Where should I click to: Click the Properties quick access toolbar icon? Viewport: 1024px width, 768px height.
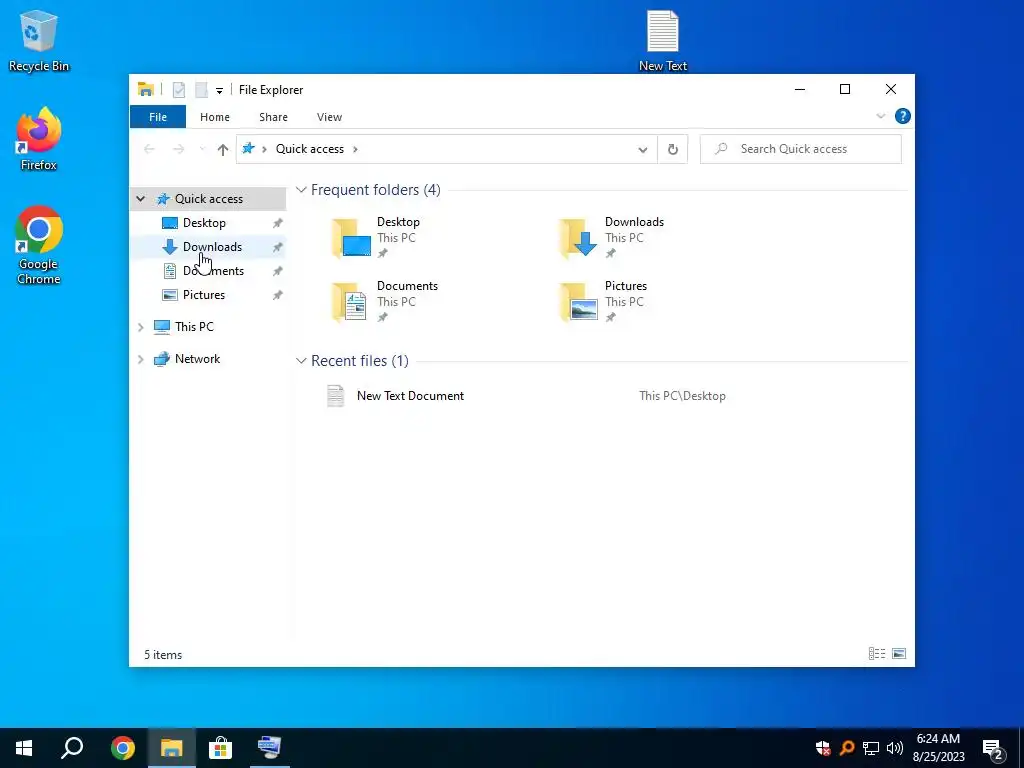coord(179,90)
